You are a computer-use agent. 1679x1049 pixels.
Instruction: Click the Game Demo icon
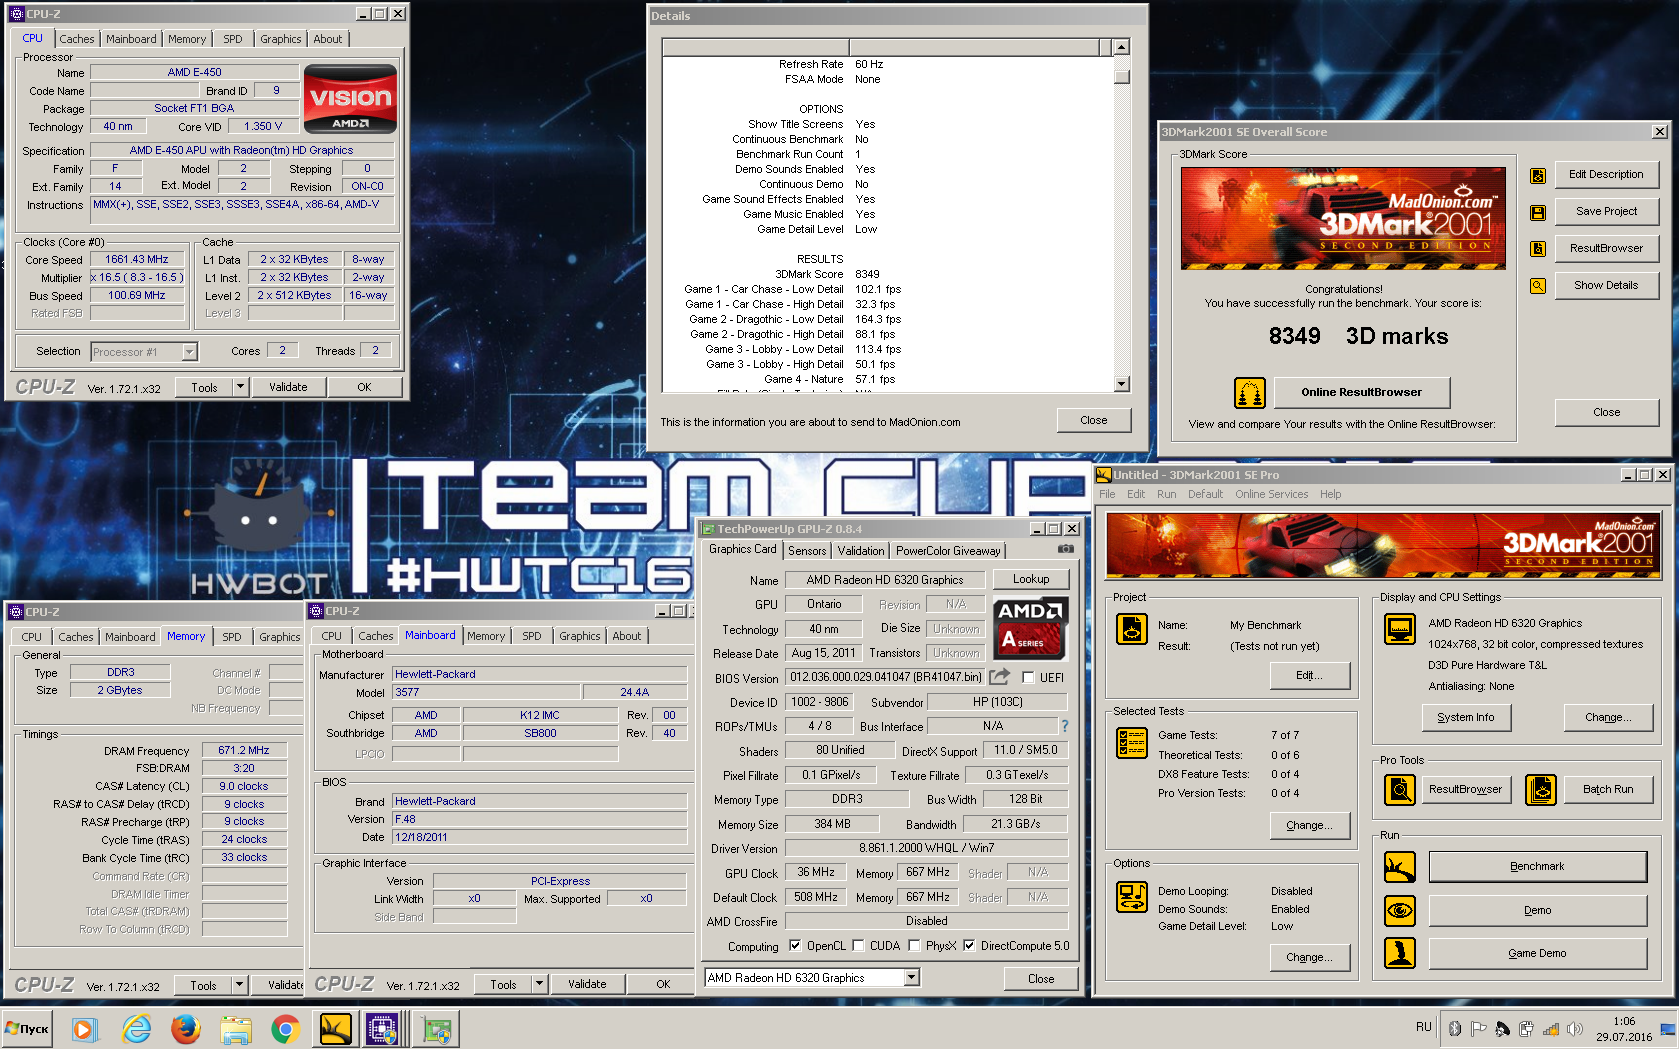point(1400,953)
